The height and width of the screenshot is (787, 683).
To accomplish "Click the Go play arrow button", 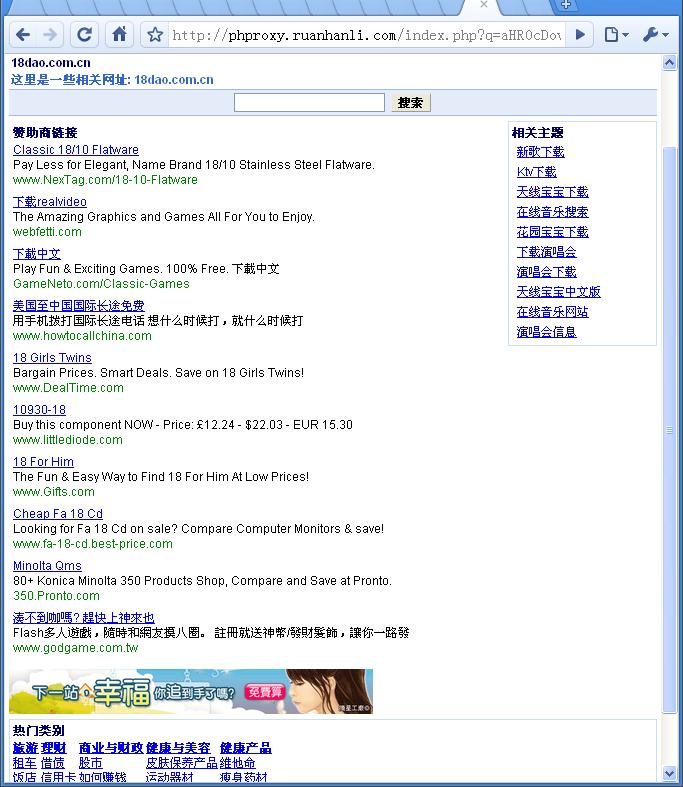I will click(x=580, y=35).
